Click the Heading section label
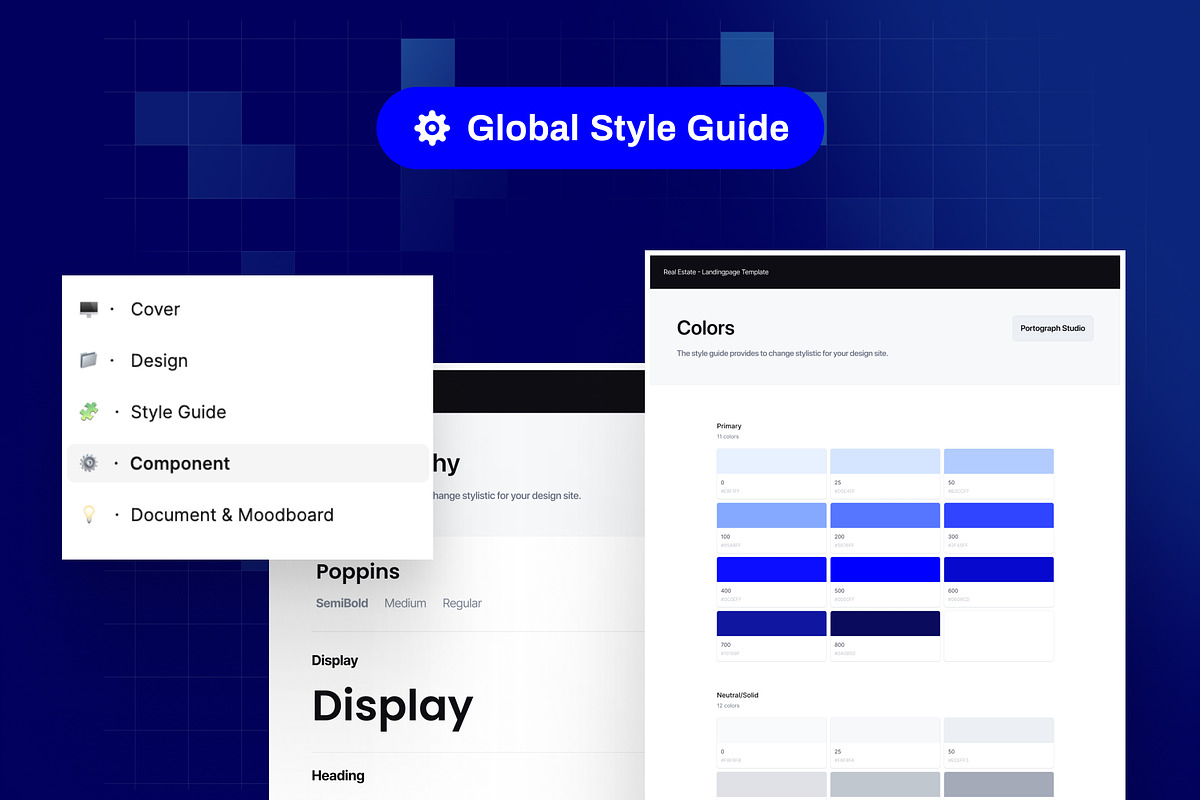The height and width of the screenshot is (800, 1200). 338,775
